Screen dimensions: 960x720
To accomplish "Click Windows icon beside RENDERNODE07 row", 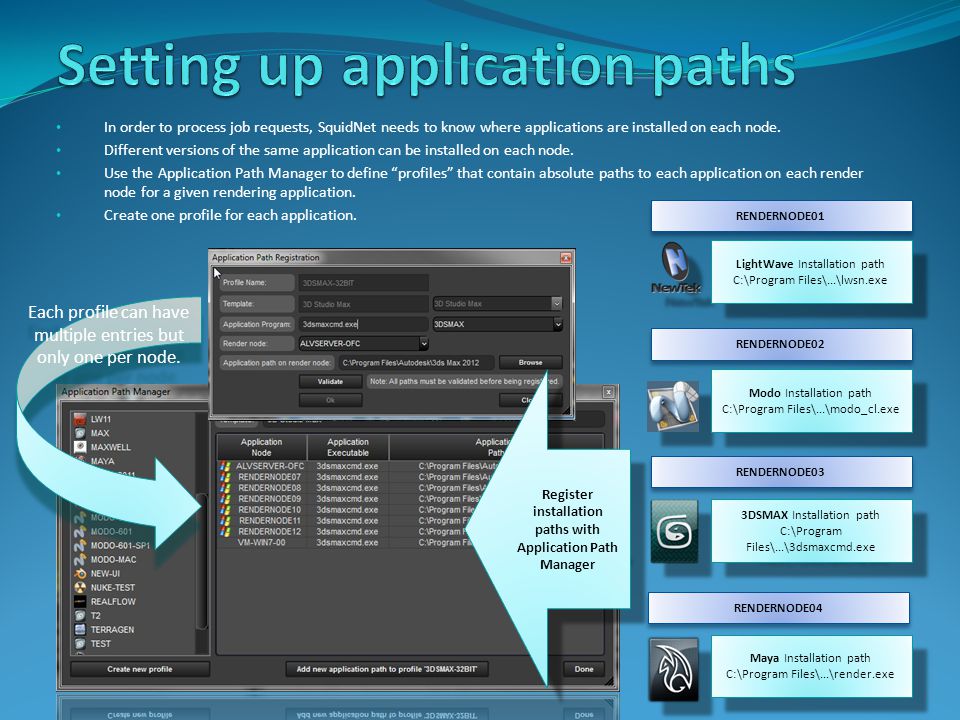I will click(225, 477).
